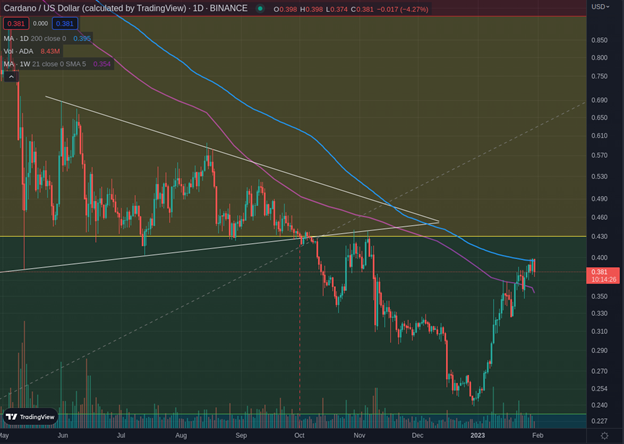Screen dimensions: 624x444
Task: Click the MA 1D value 0.395
Action: 82,39
